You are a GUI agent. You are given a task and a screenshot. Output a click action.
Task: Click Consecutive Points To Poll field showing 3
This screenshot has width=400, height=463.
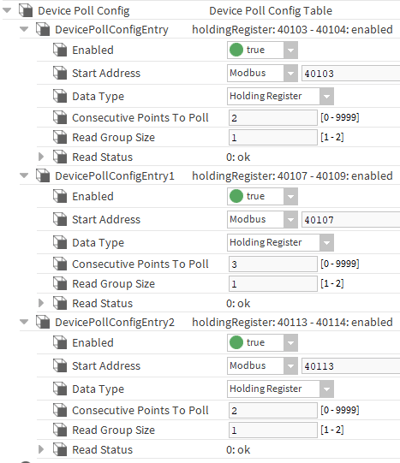point(273,264)
